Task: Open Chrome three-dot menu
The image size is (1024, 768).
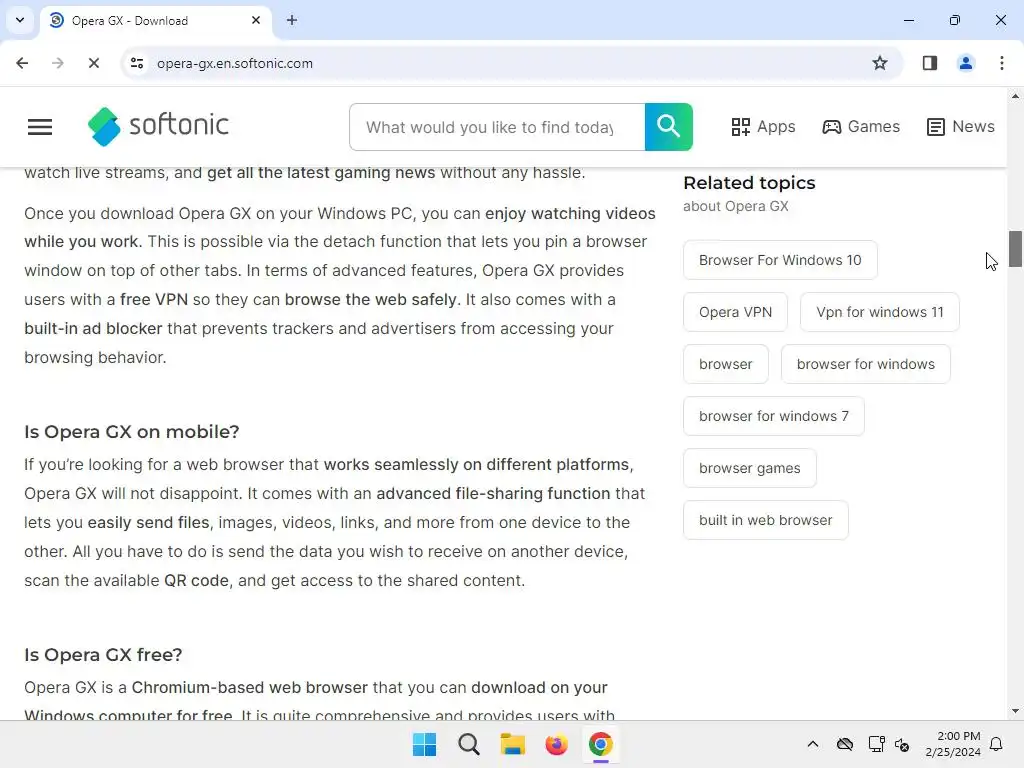Action: (x=1001, y=63)
